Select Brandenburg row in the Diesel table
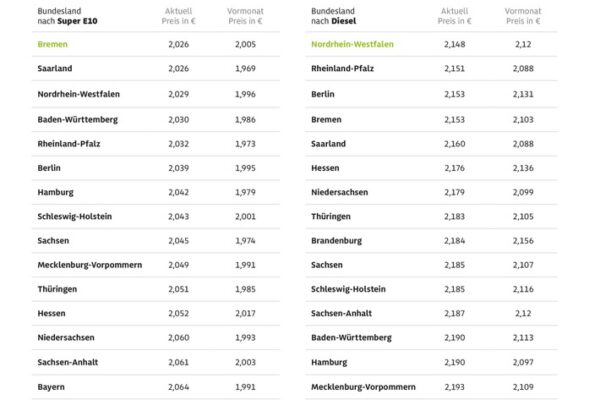This screenshot has width=600, height=400. (x=341, y=241)
